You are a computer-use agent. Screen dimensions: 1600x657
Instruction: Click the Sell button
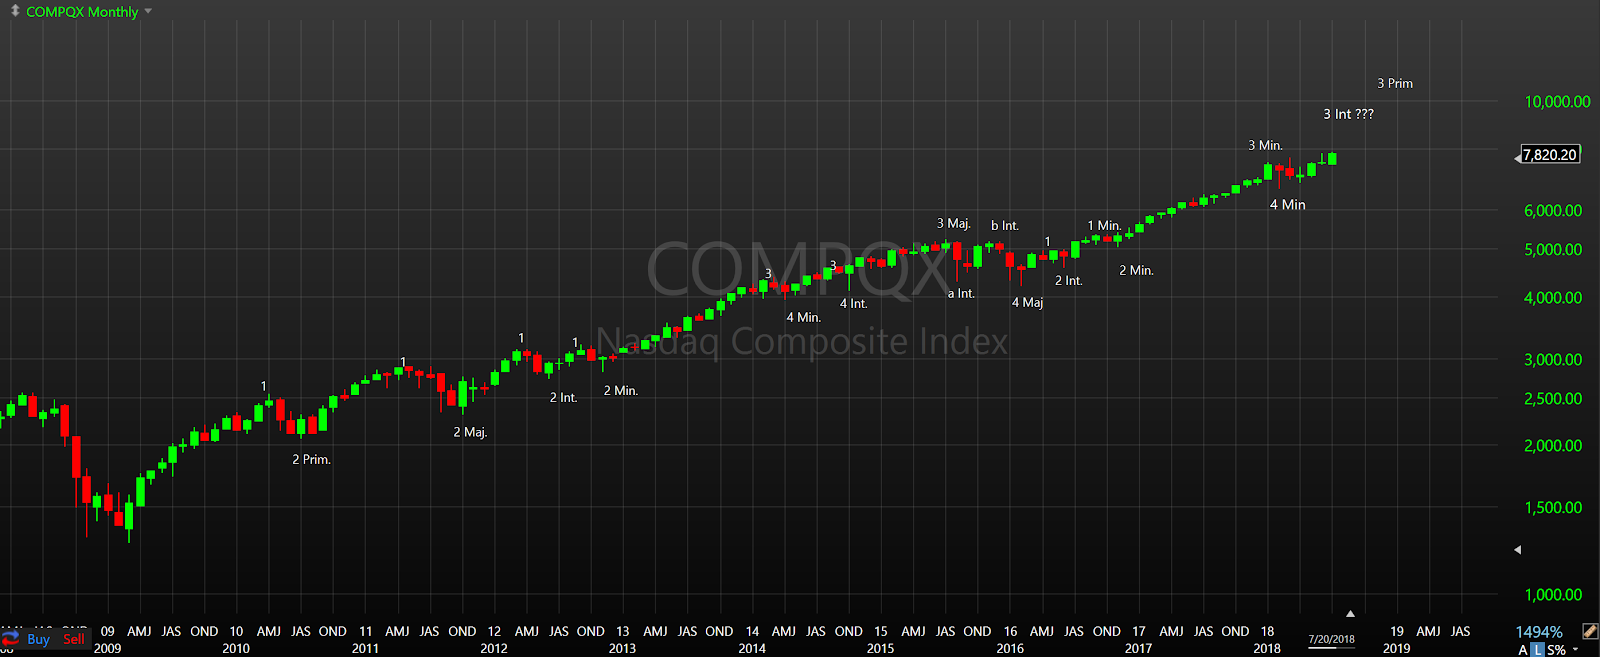74,639
